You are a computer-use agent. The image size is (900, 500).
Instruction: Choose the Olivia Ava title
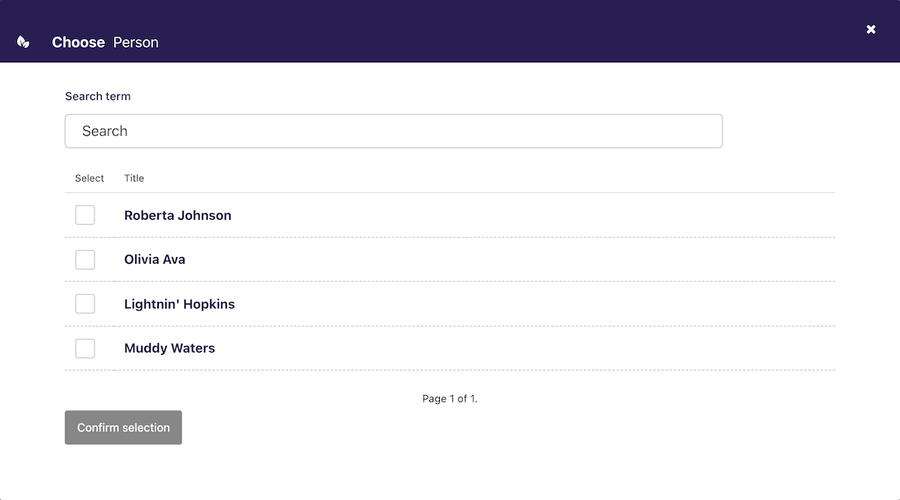(154, 259)
